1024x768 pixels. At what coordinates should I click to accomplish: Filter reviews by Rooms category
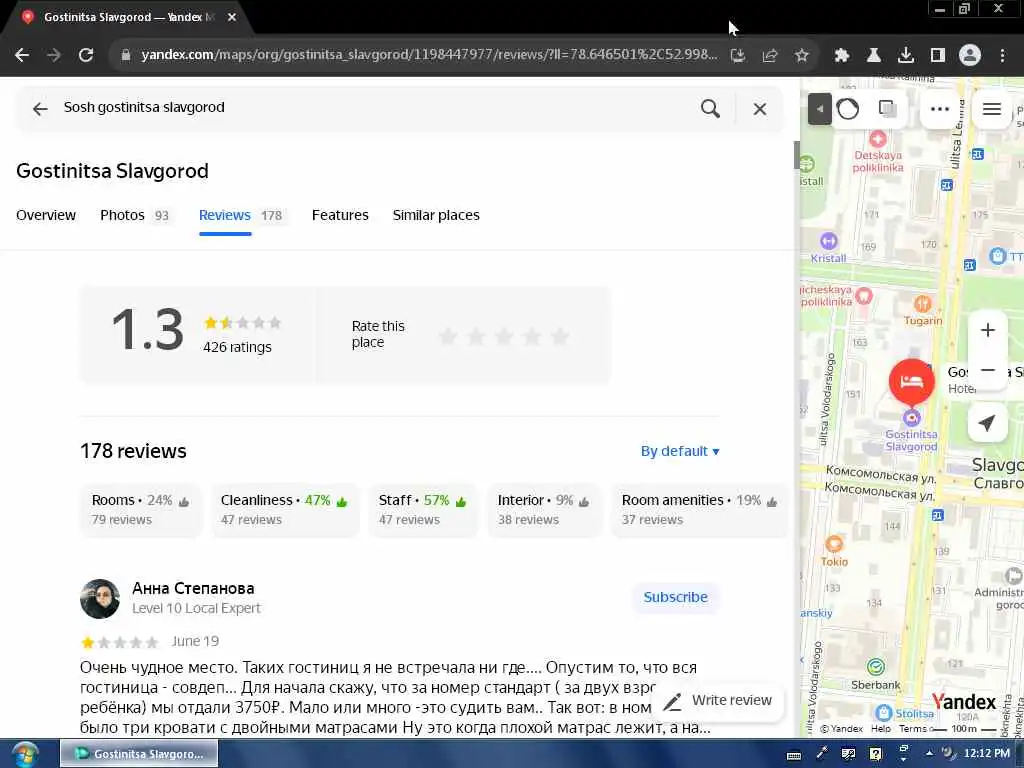point(140,510)
